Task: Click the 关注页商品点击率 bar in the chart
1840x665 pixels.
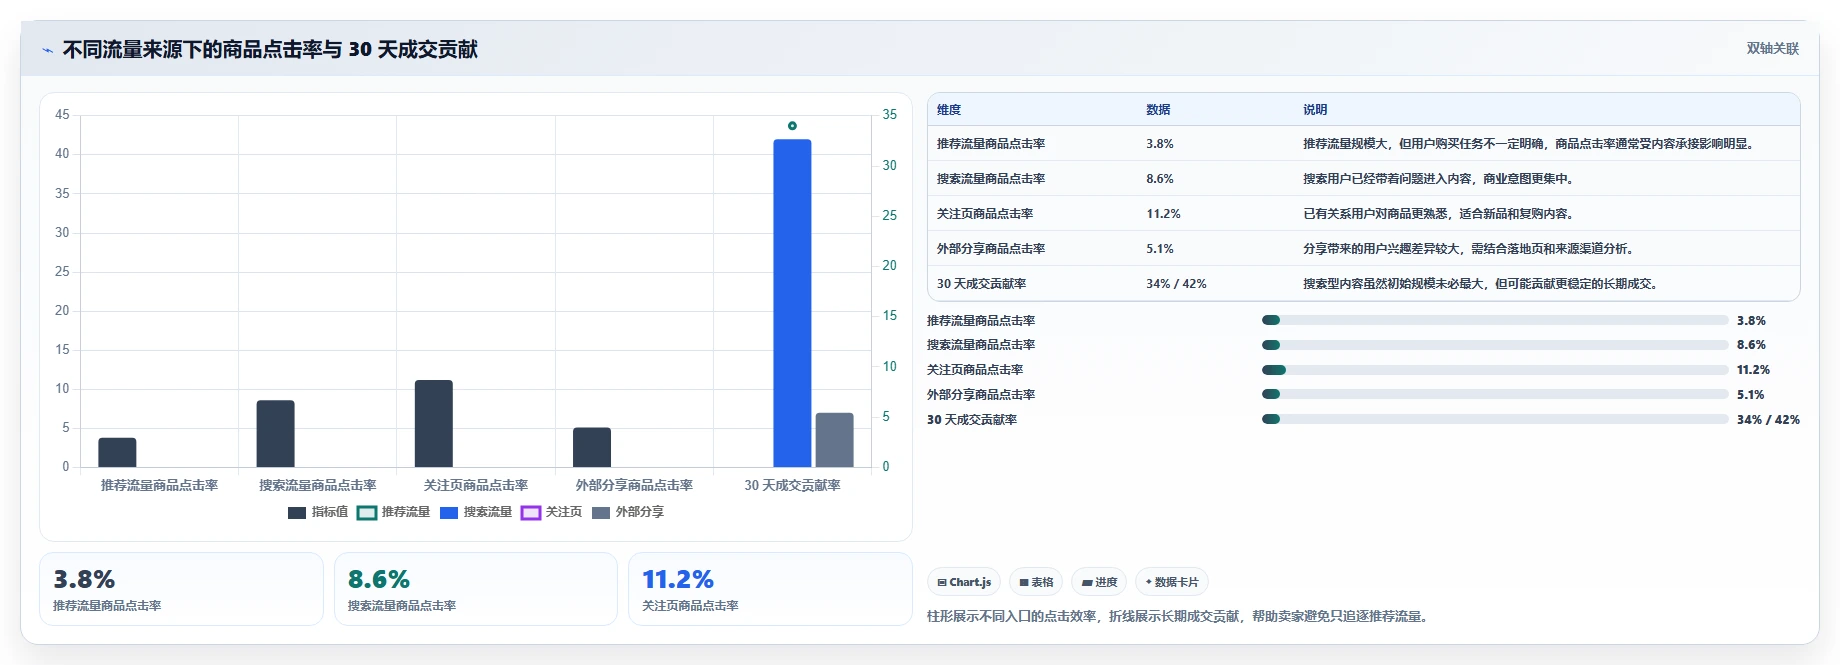Action: (x=434, y=423)
